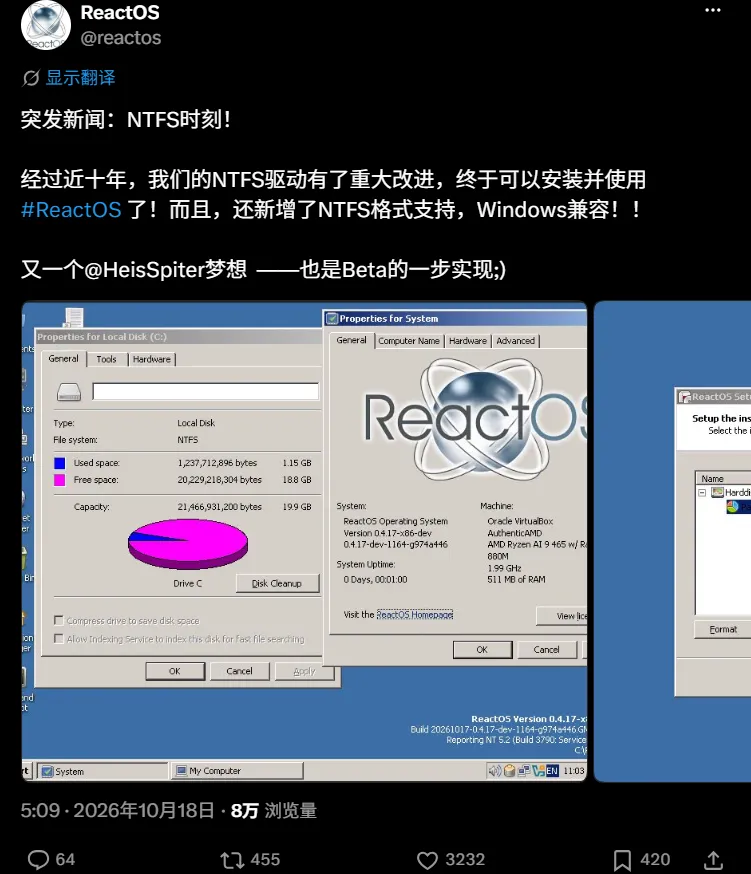Click the 8万 浏览量 view count
751x874 pixels.
click(x=274, y=810)
